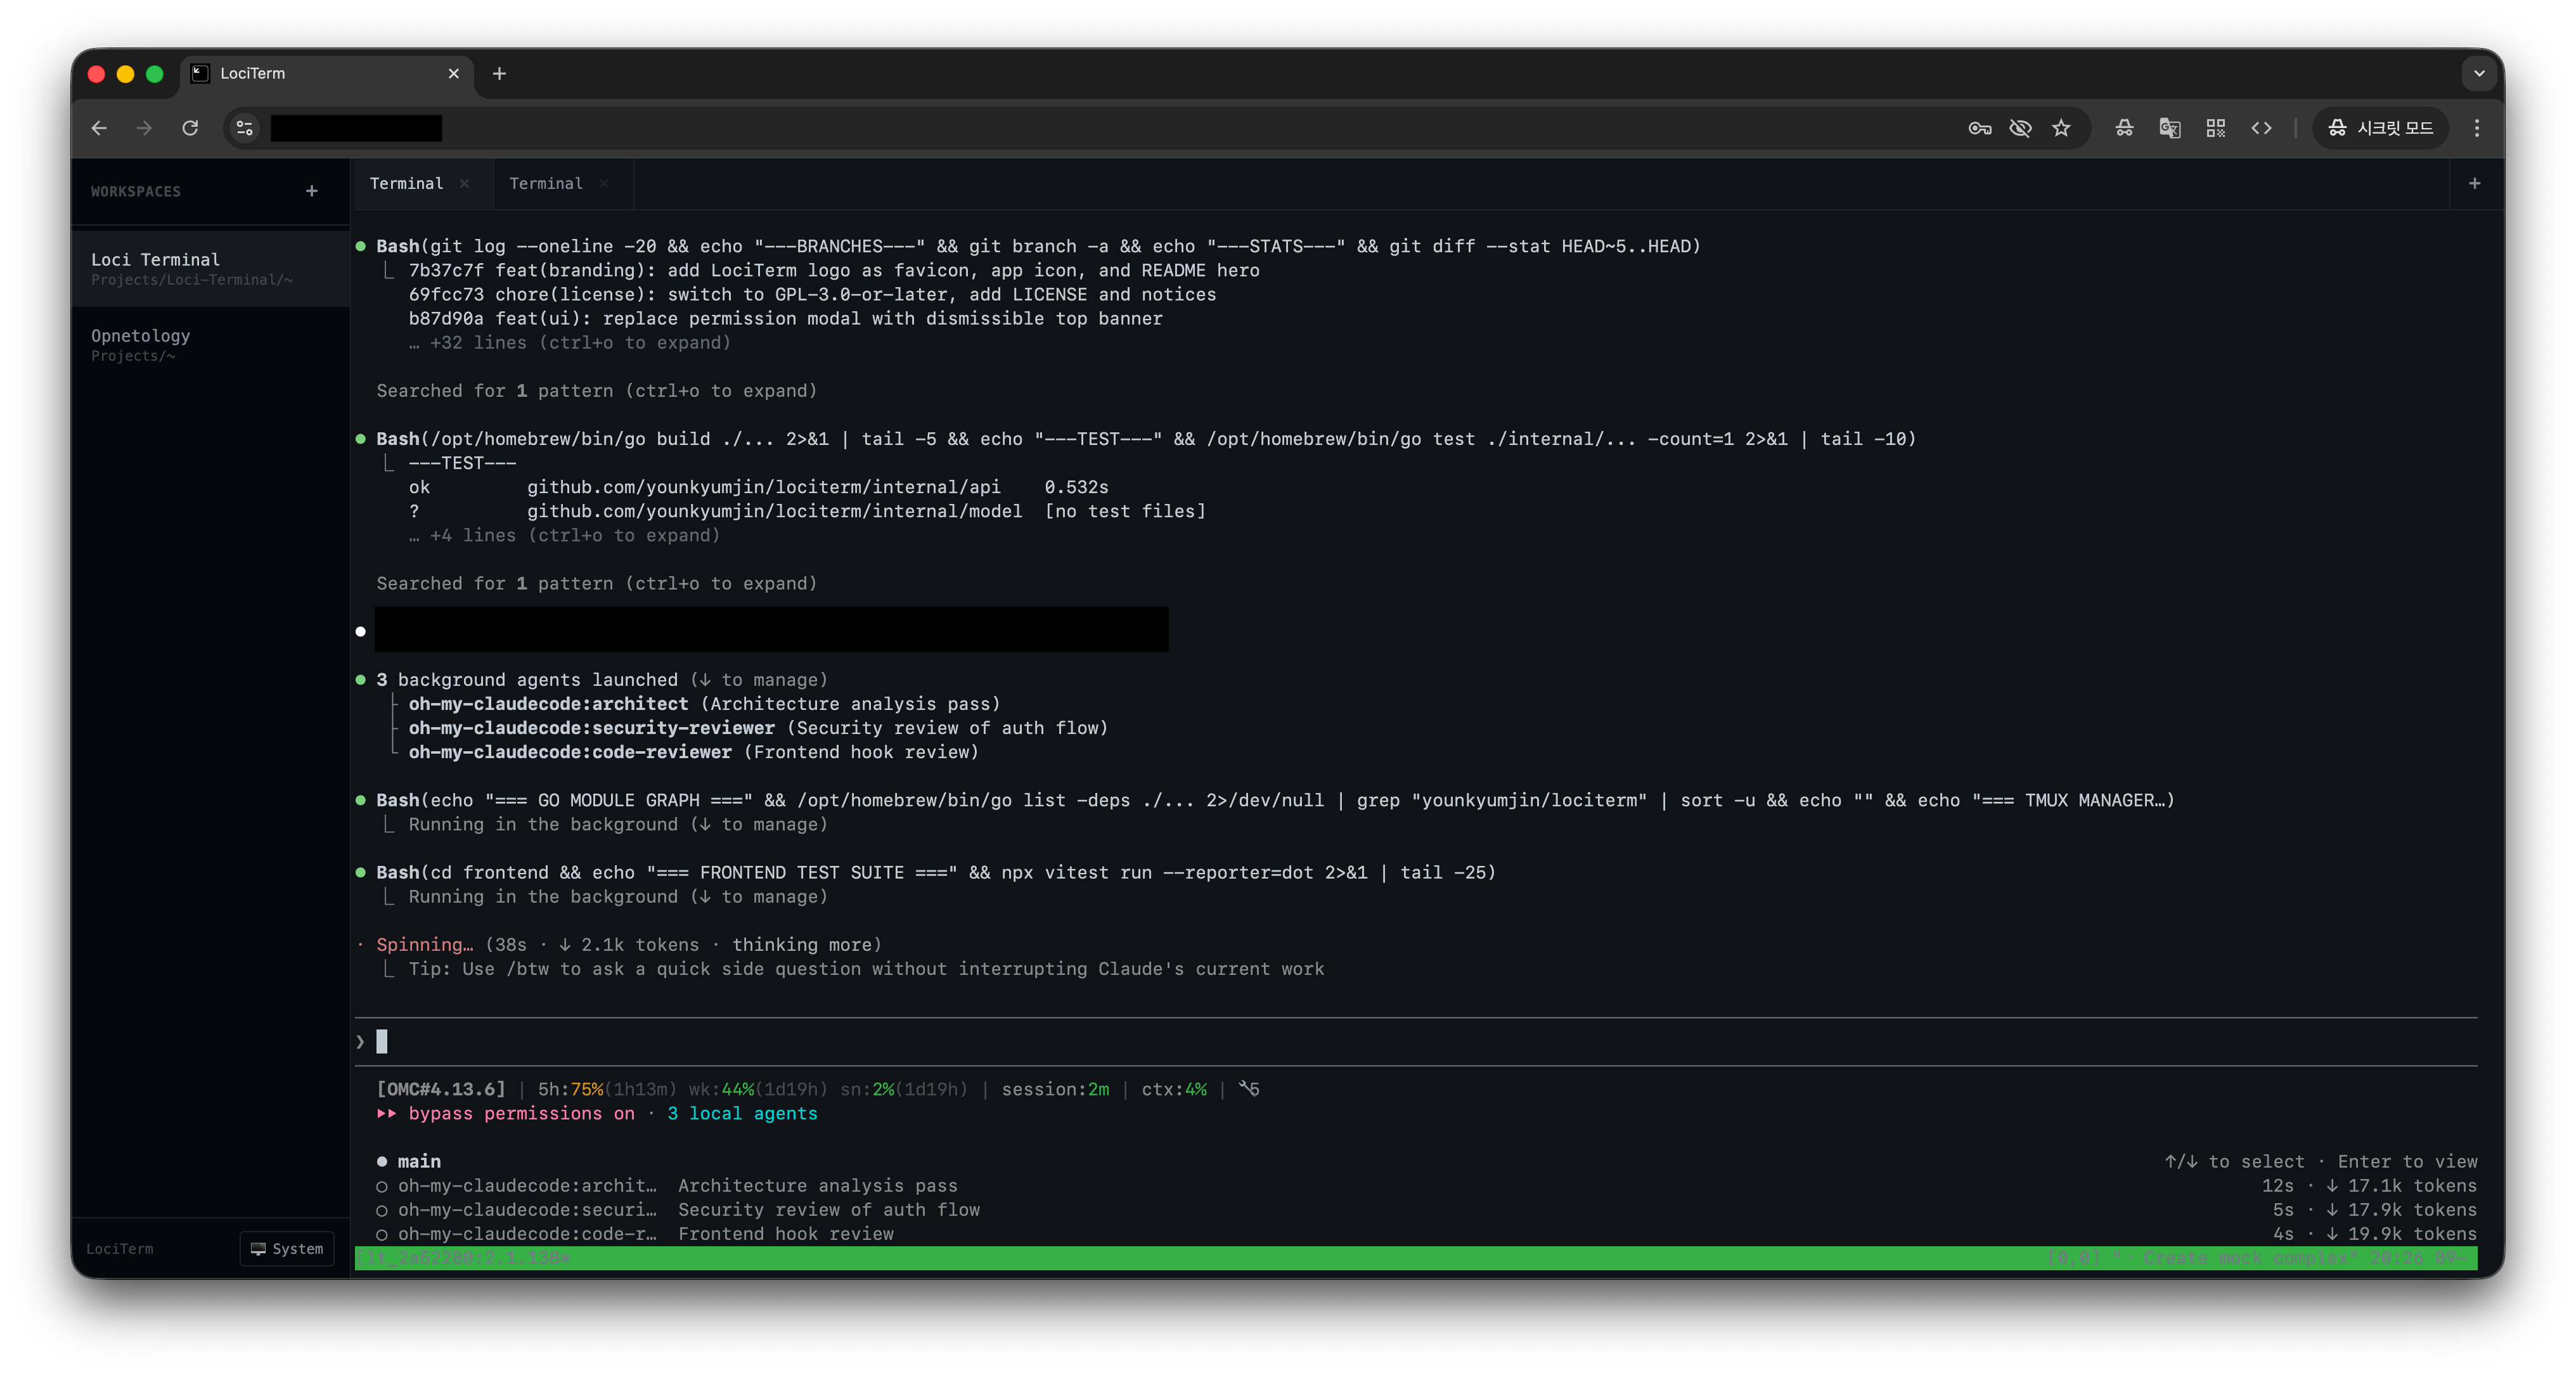Open site information icon in address bar
Viewport: 2576px width, 1373px height.
point(245,128)
